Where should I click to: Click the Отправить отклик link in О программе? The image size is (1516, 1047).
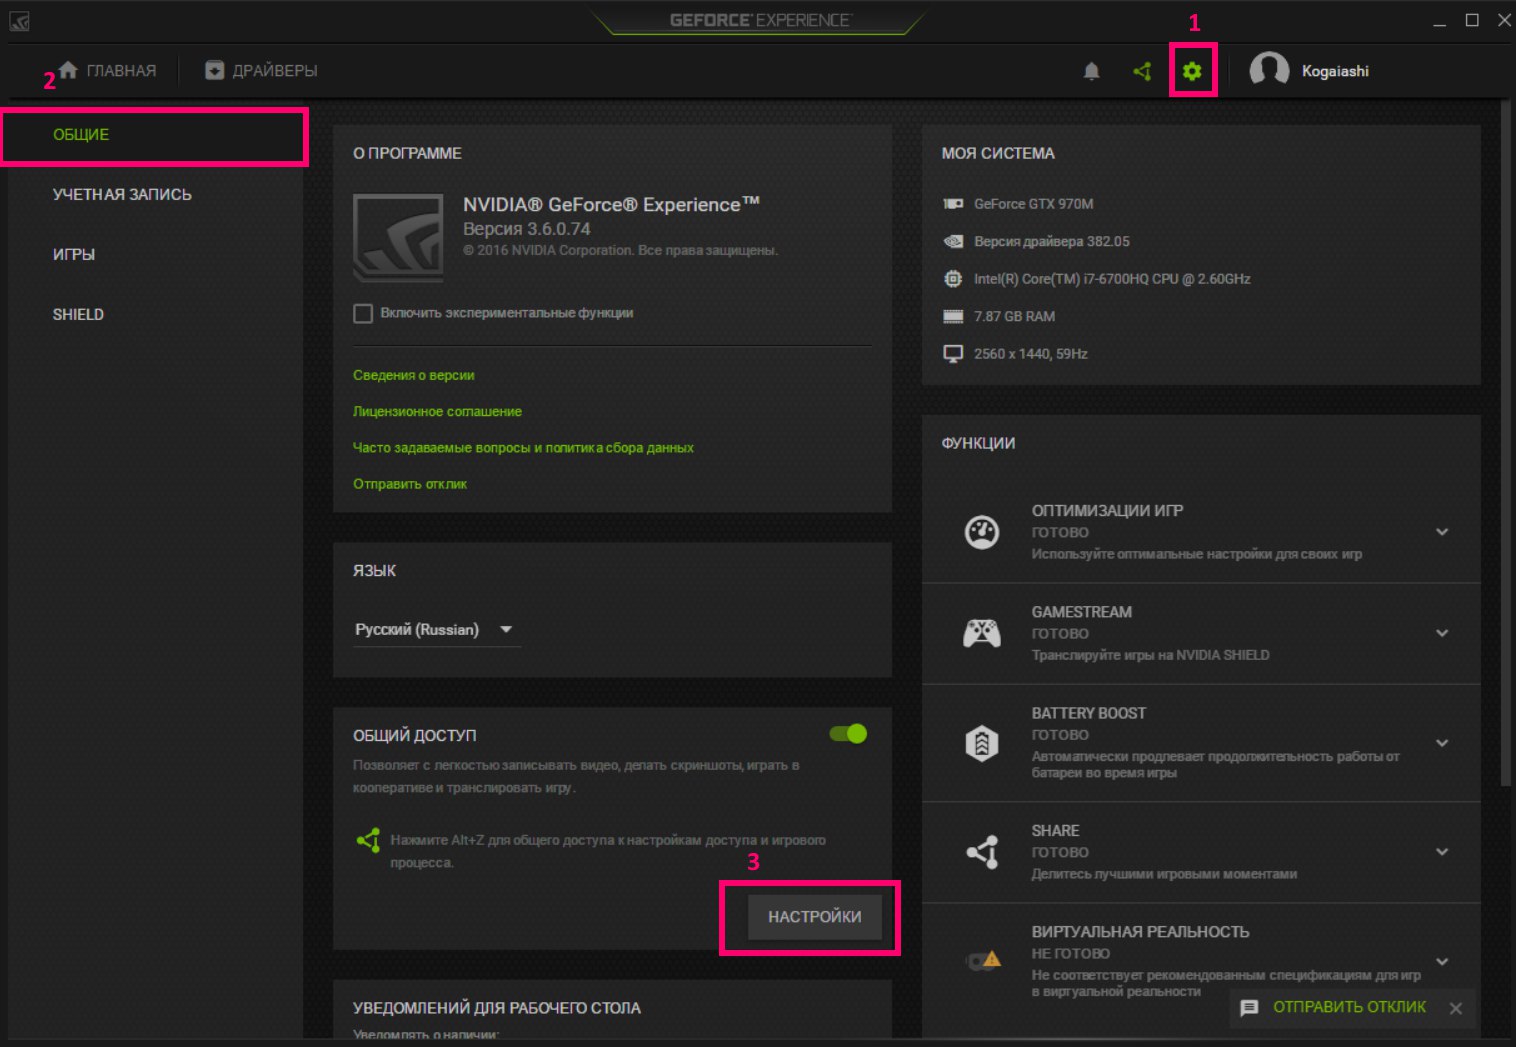click(x=410, y=484)
